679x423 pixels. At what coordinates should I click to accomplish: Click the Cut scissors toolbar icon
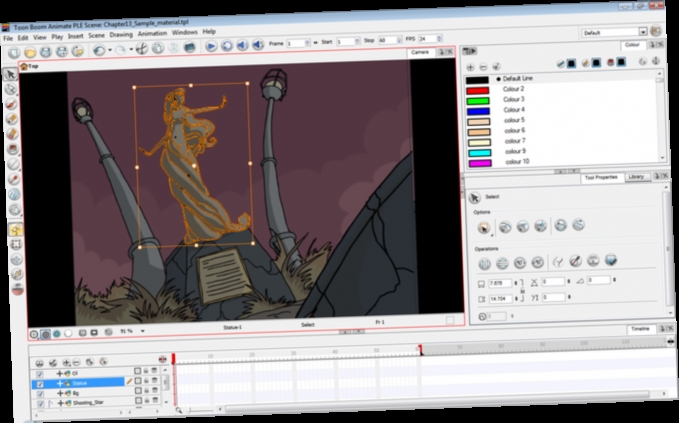click(142, 48)
